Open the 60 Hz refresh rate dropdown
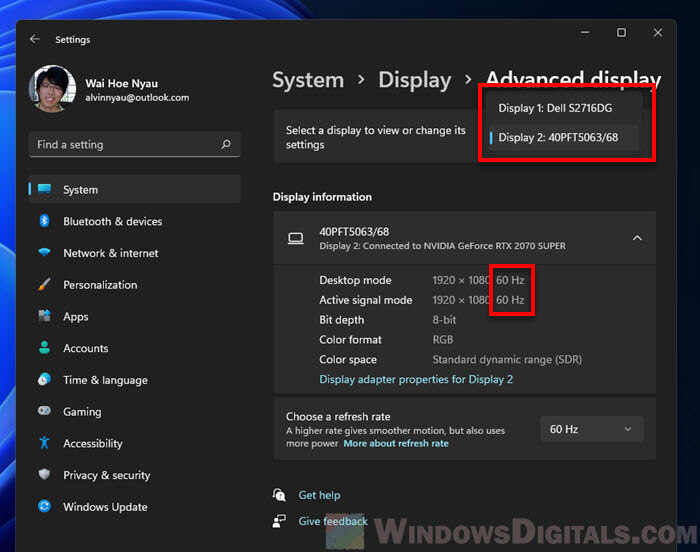This screenshot has height=552, width=700. click(592, 429)
